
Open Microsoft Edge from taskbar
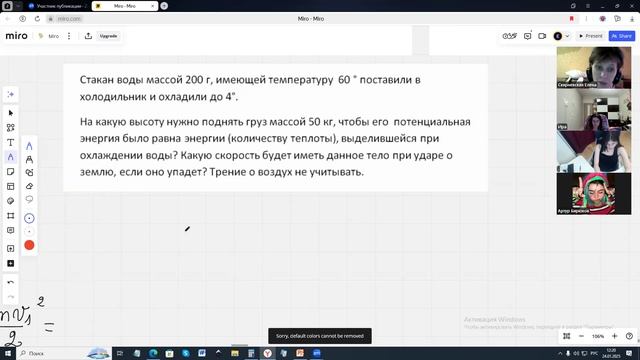tap(153, 353)
